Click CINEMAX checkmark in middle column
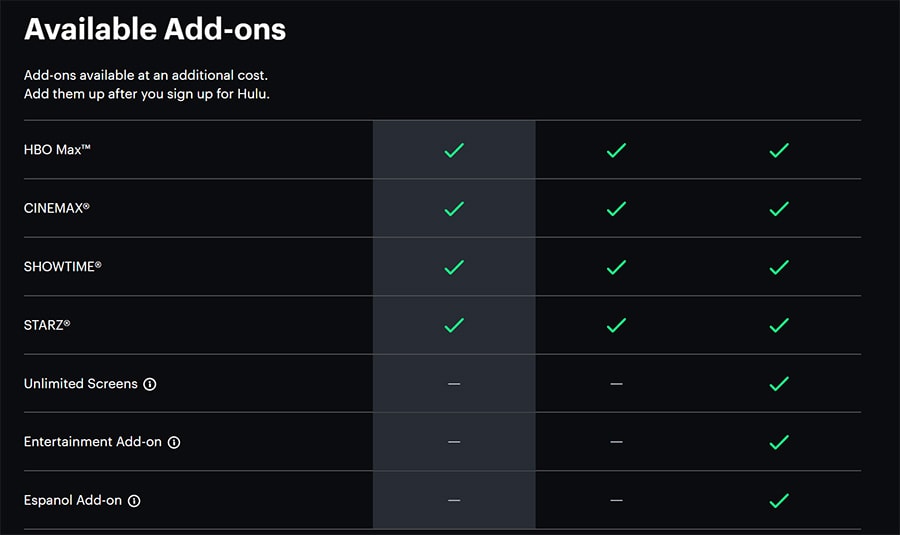900x535 pixels. point(616,208)
